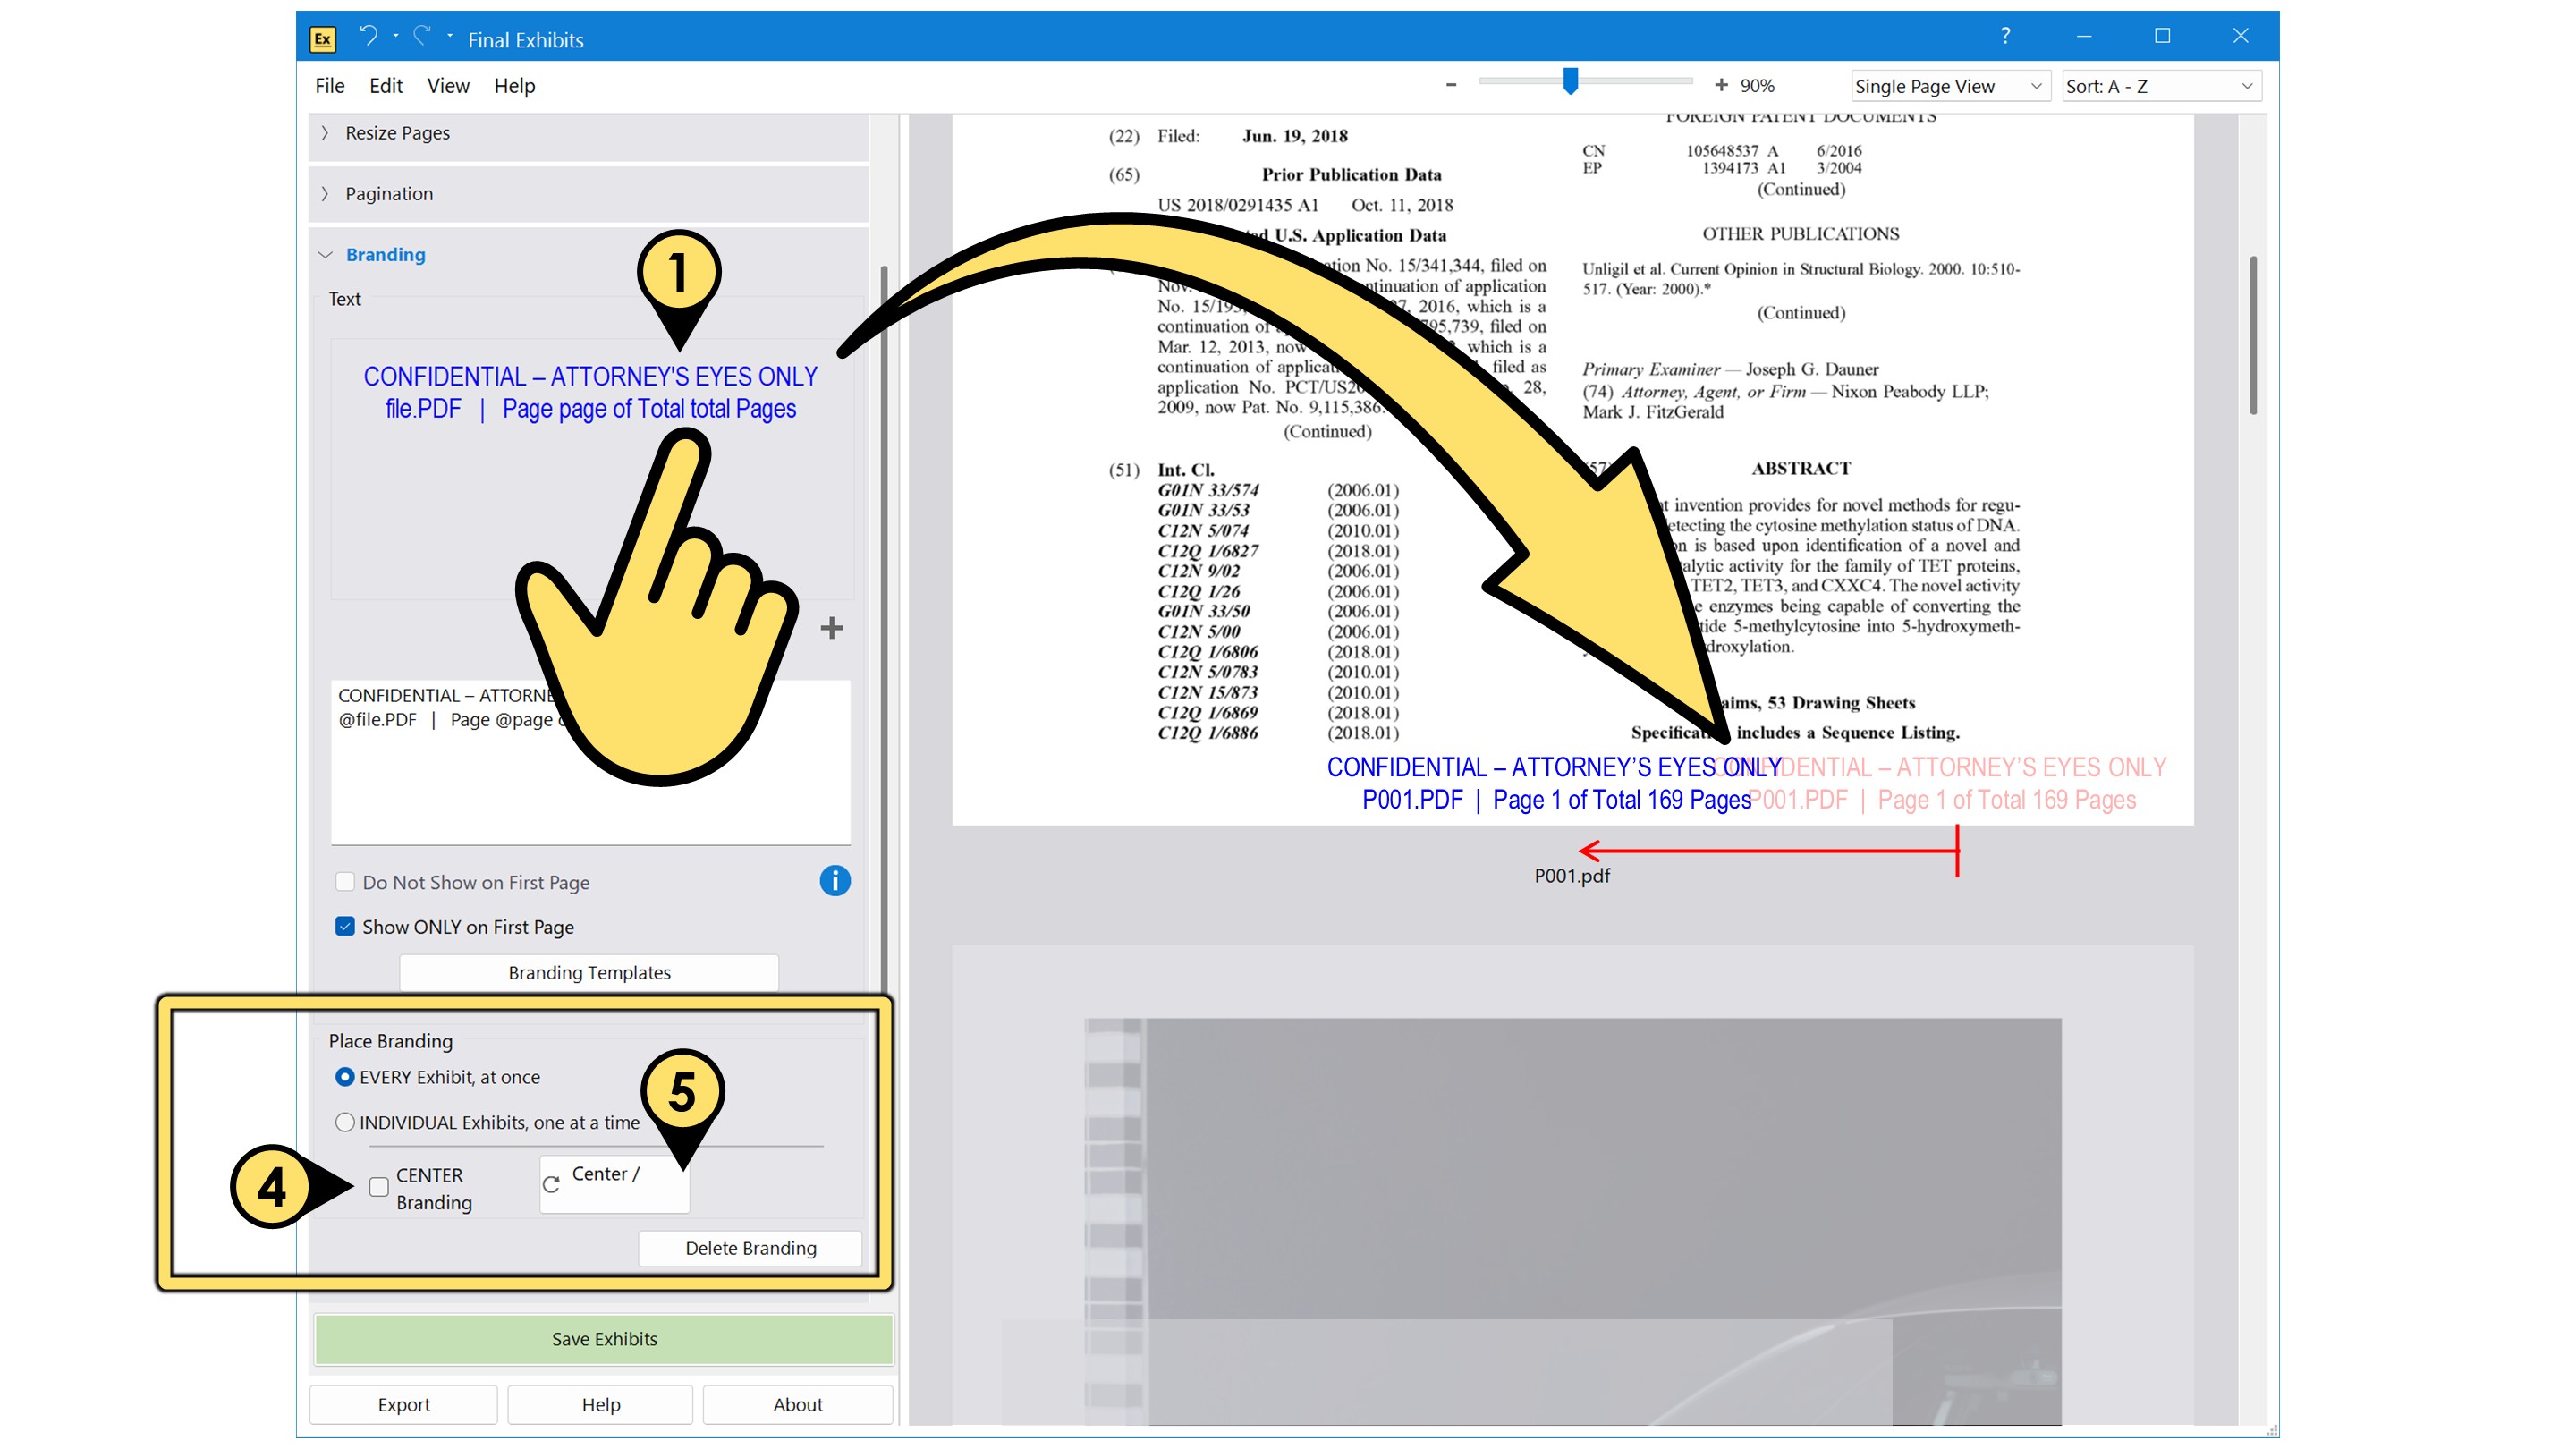Click the zoom out minus icon
2576x1449 pixels.
point(1451,86)
